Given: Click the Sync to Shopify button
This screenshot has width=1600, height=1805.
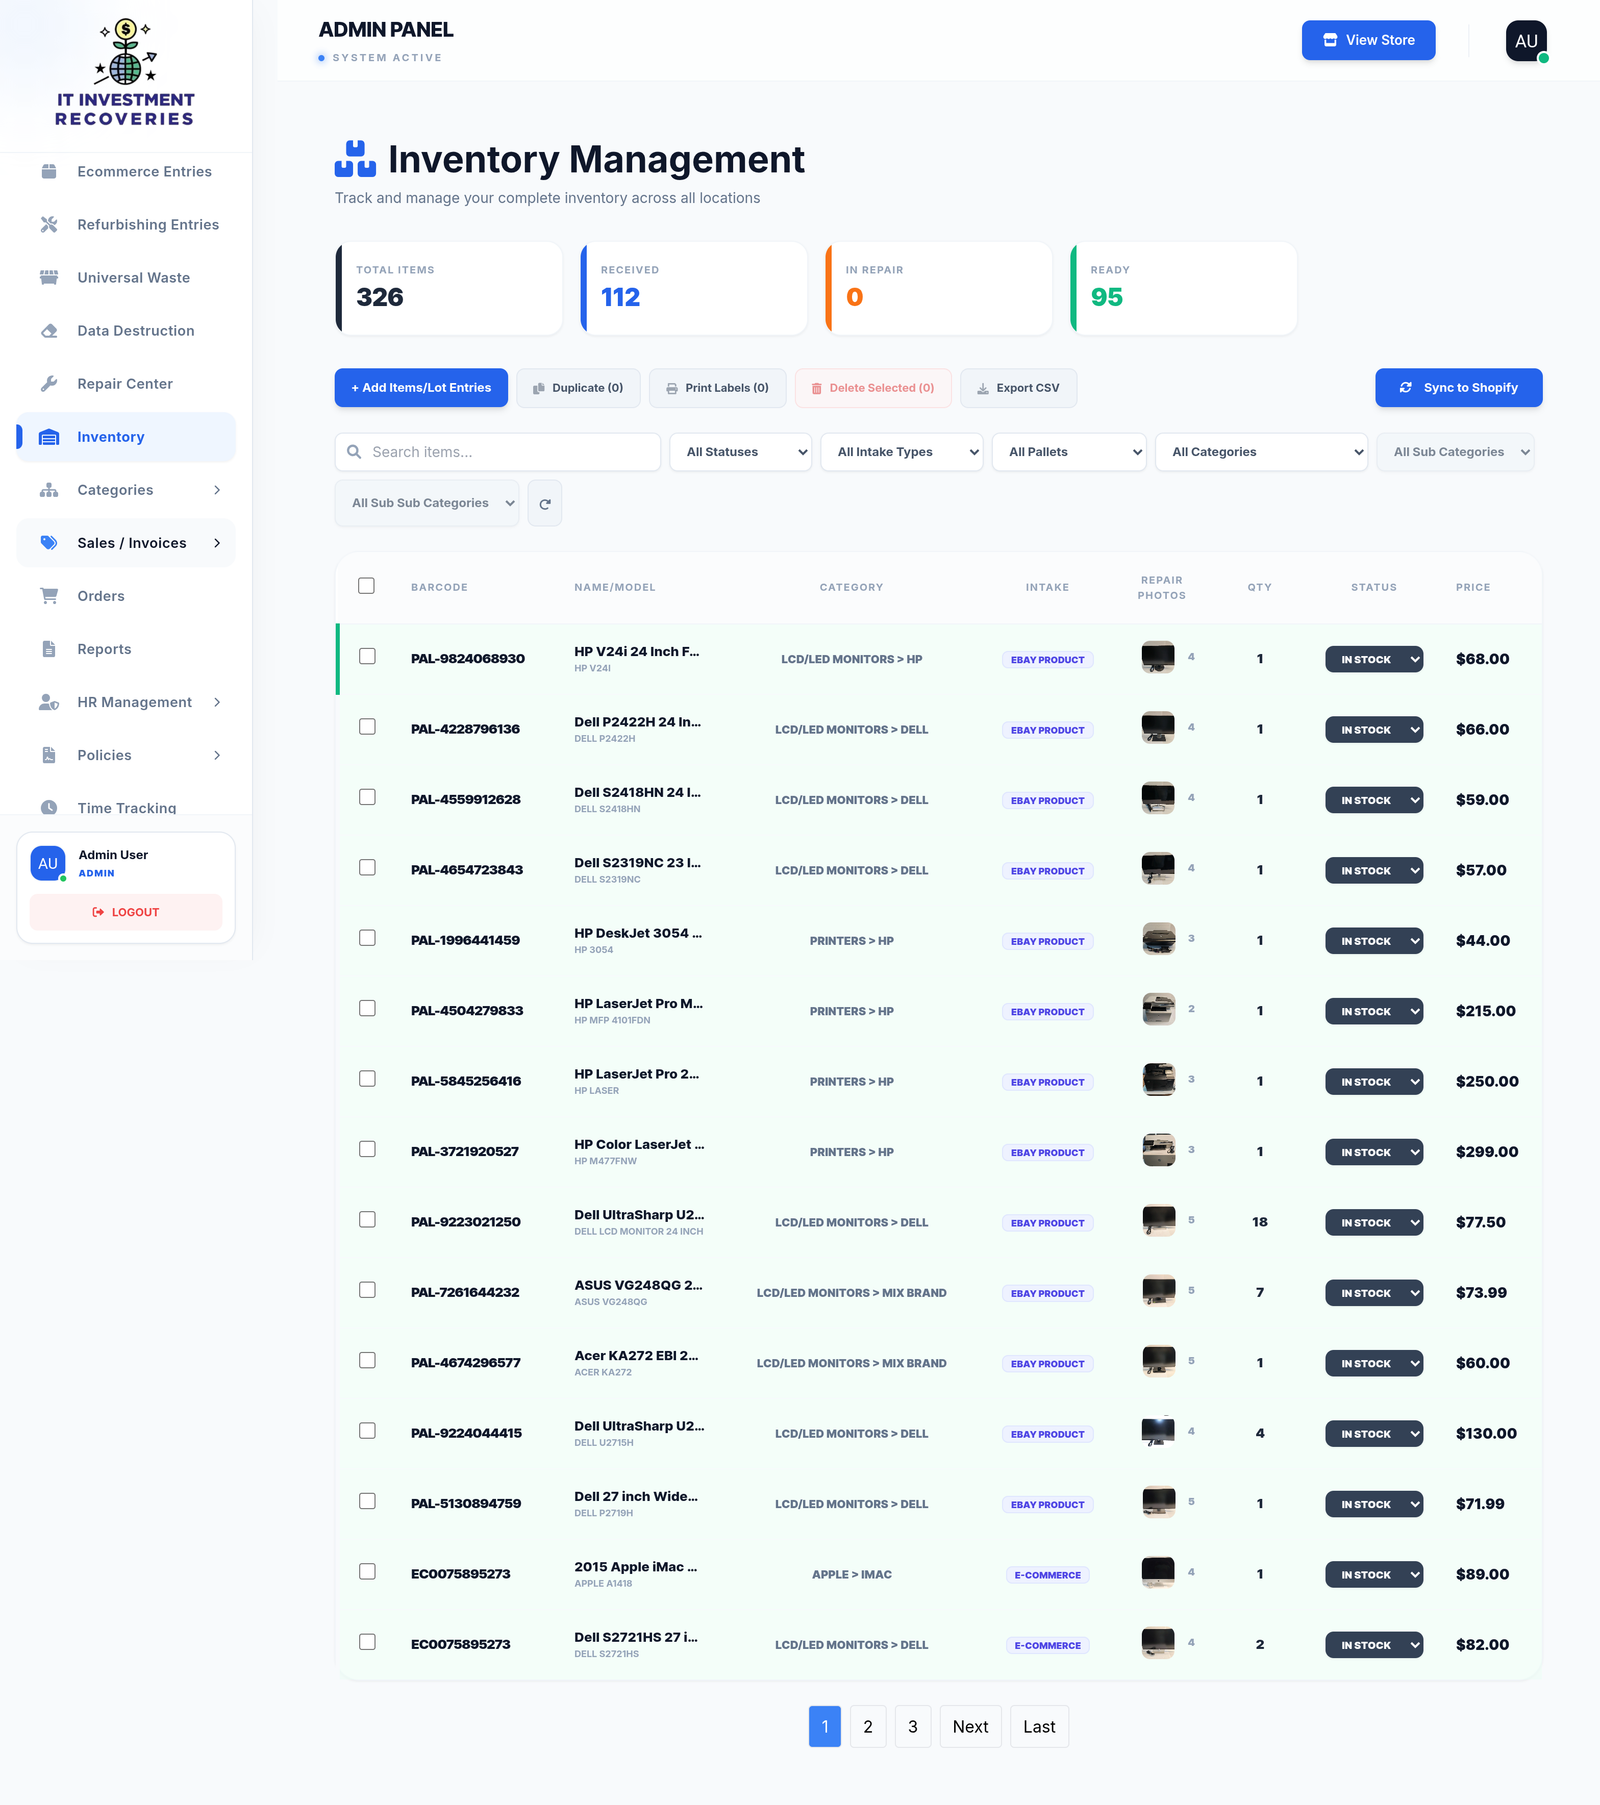Looking at the screenshot, I should [1458, 388].
